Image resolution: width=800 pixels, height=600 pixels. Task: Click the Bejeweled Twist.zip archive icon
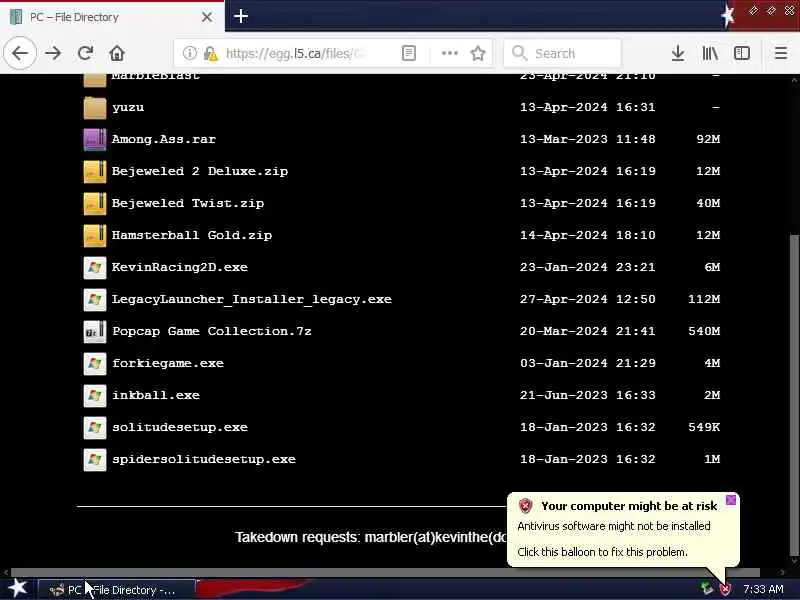[x=95, y=204]
